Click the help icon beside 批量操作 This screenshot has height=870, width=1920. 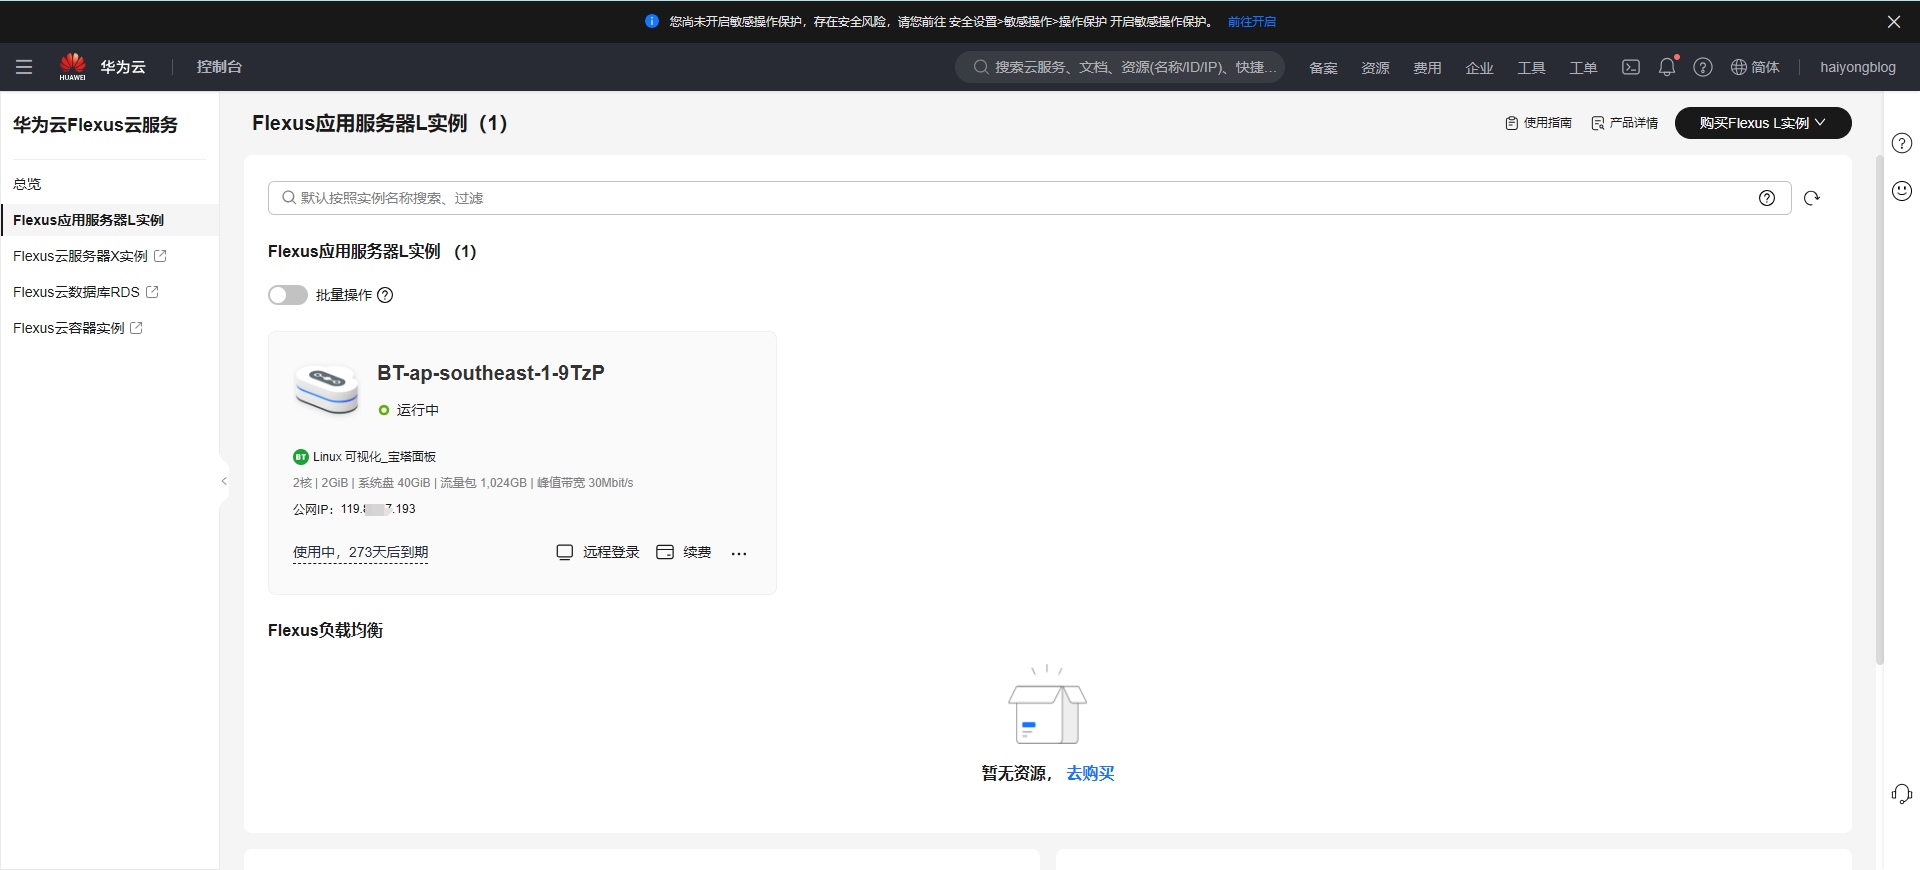(x=385, y=295)
